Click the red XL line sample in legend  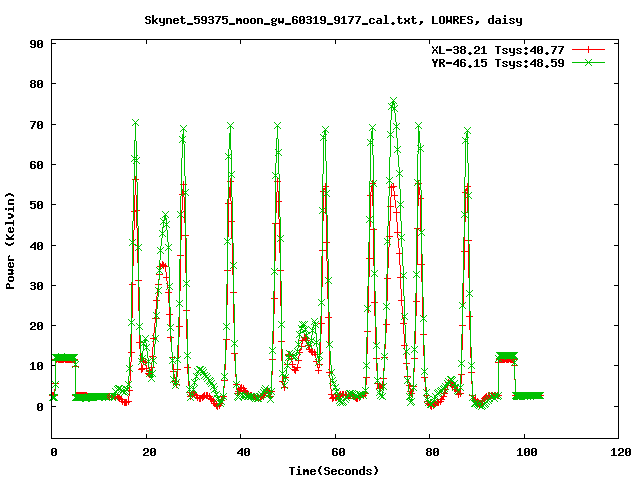coord(590,49)
